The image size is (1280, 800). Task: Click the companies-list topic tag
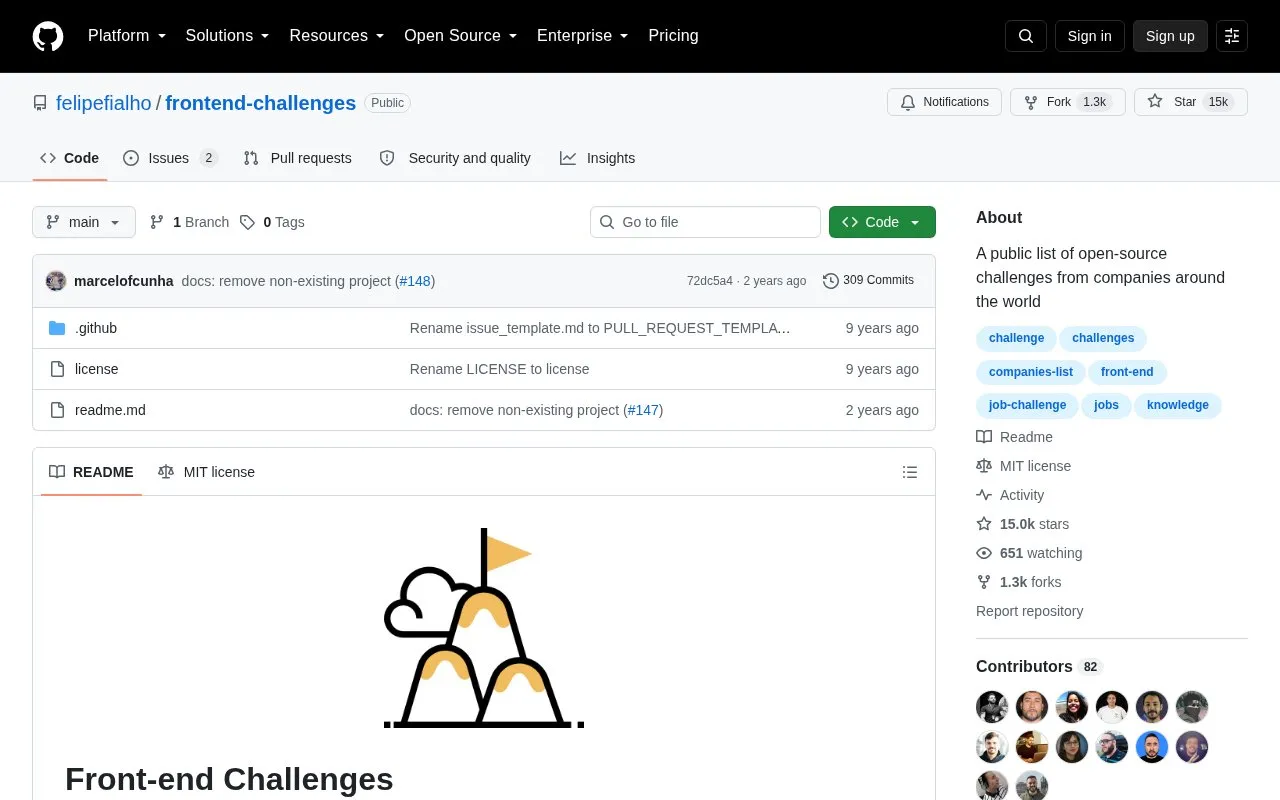pos(1031,372)
